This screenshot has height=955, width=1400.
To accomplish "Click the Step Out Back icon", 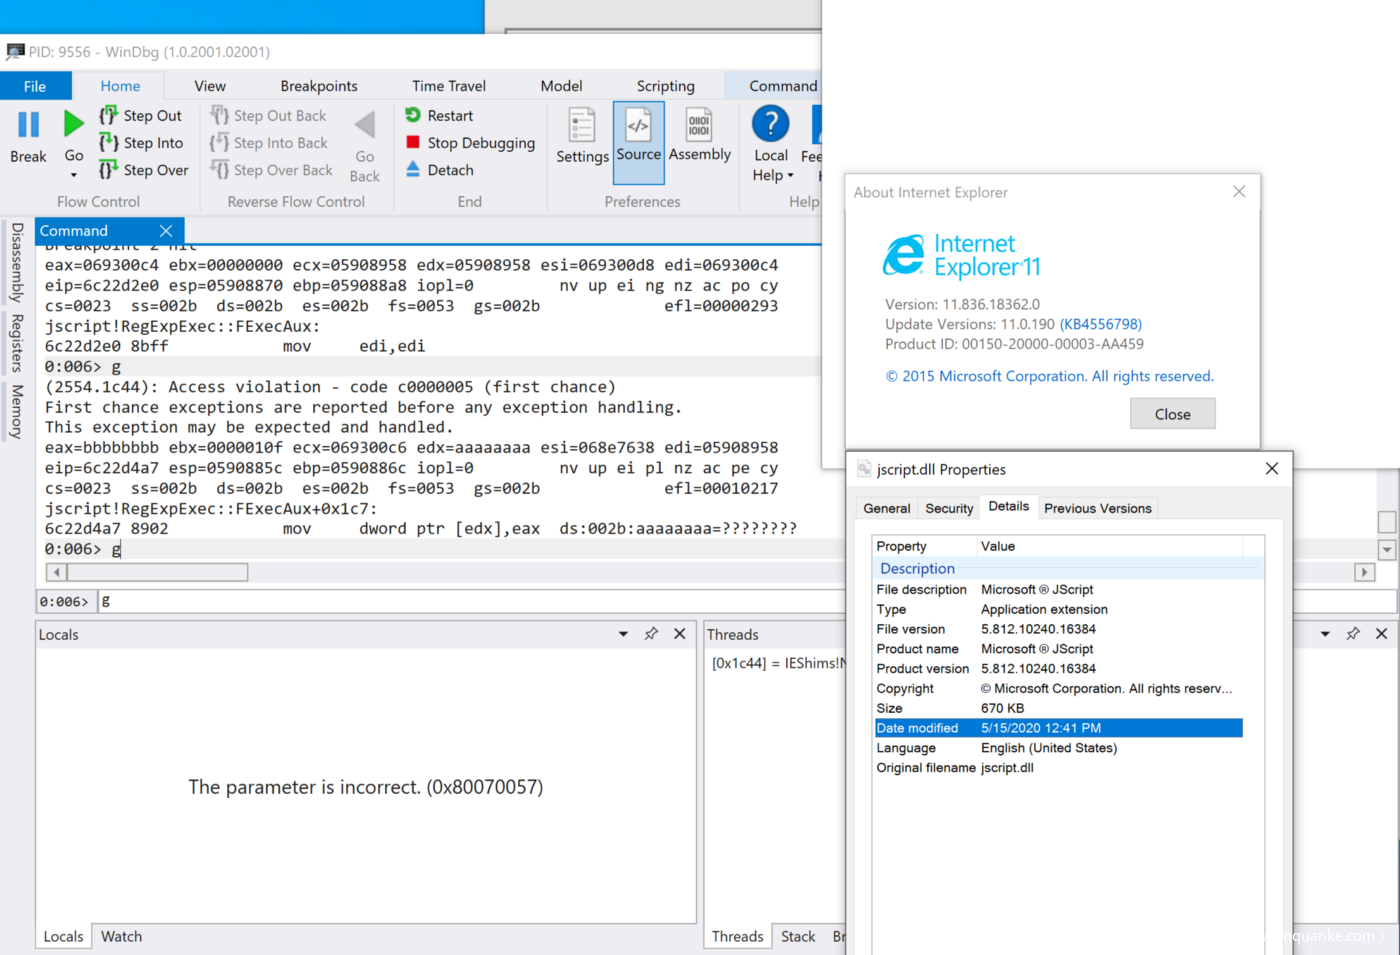I will pos(219,116).
